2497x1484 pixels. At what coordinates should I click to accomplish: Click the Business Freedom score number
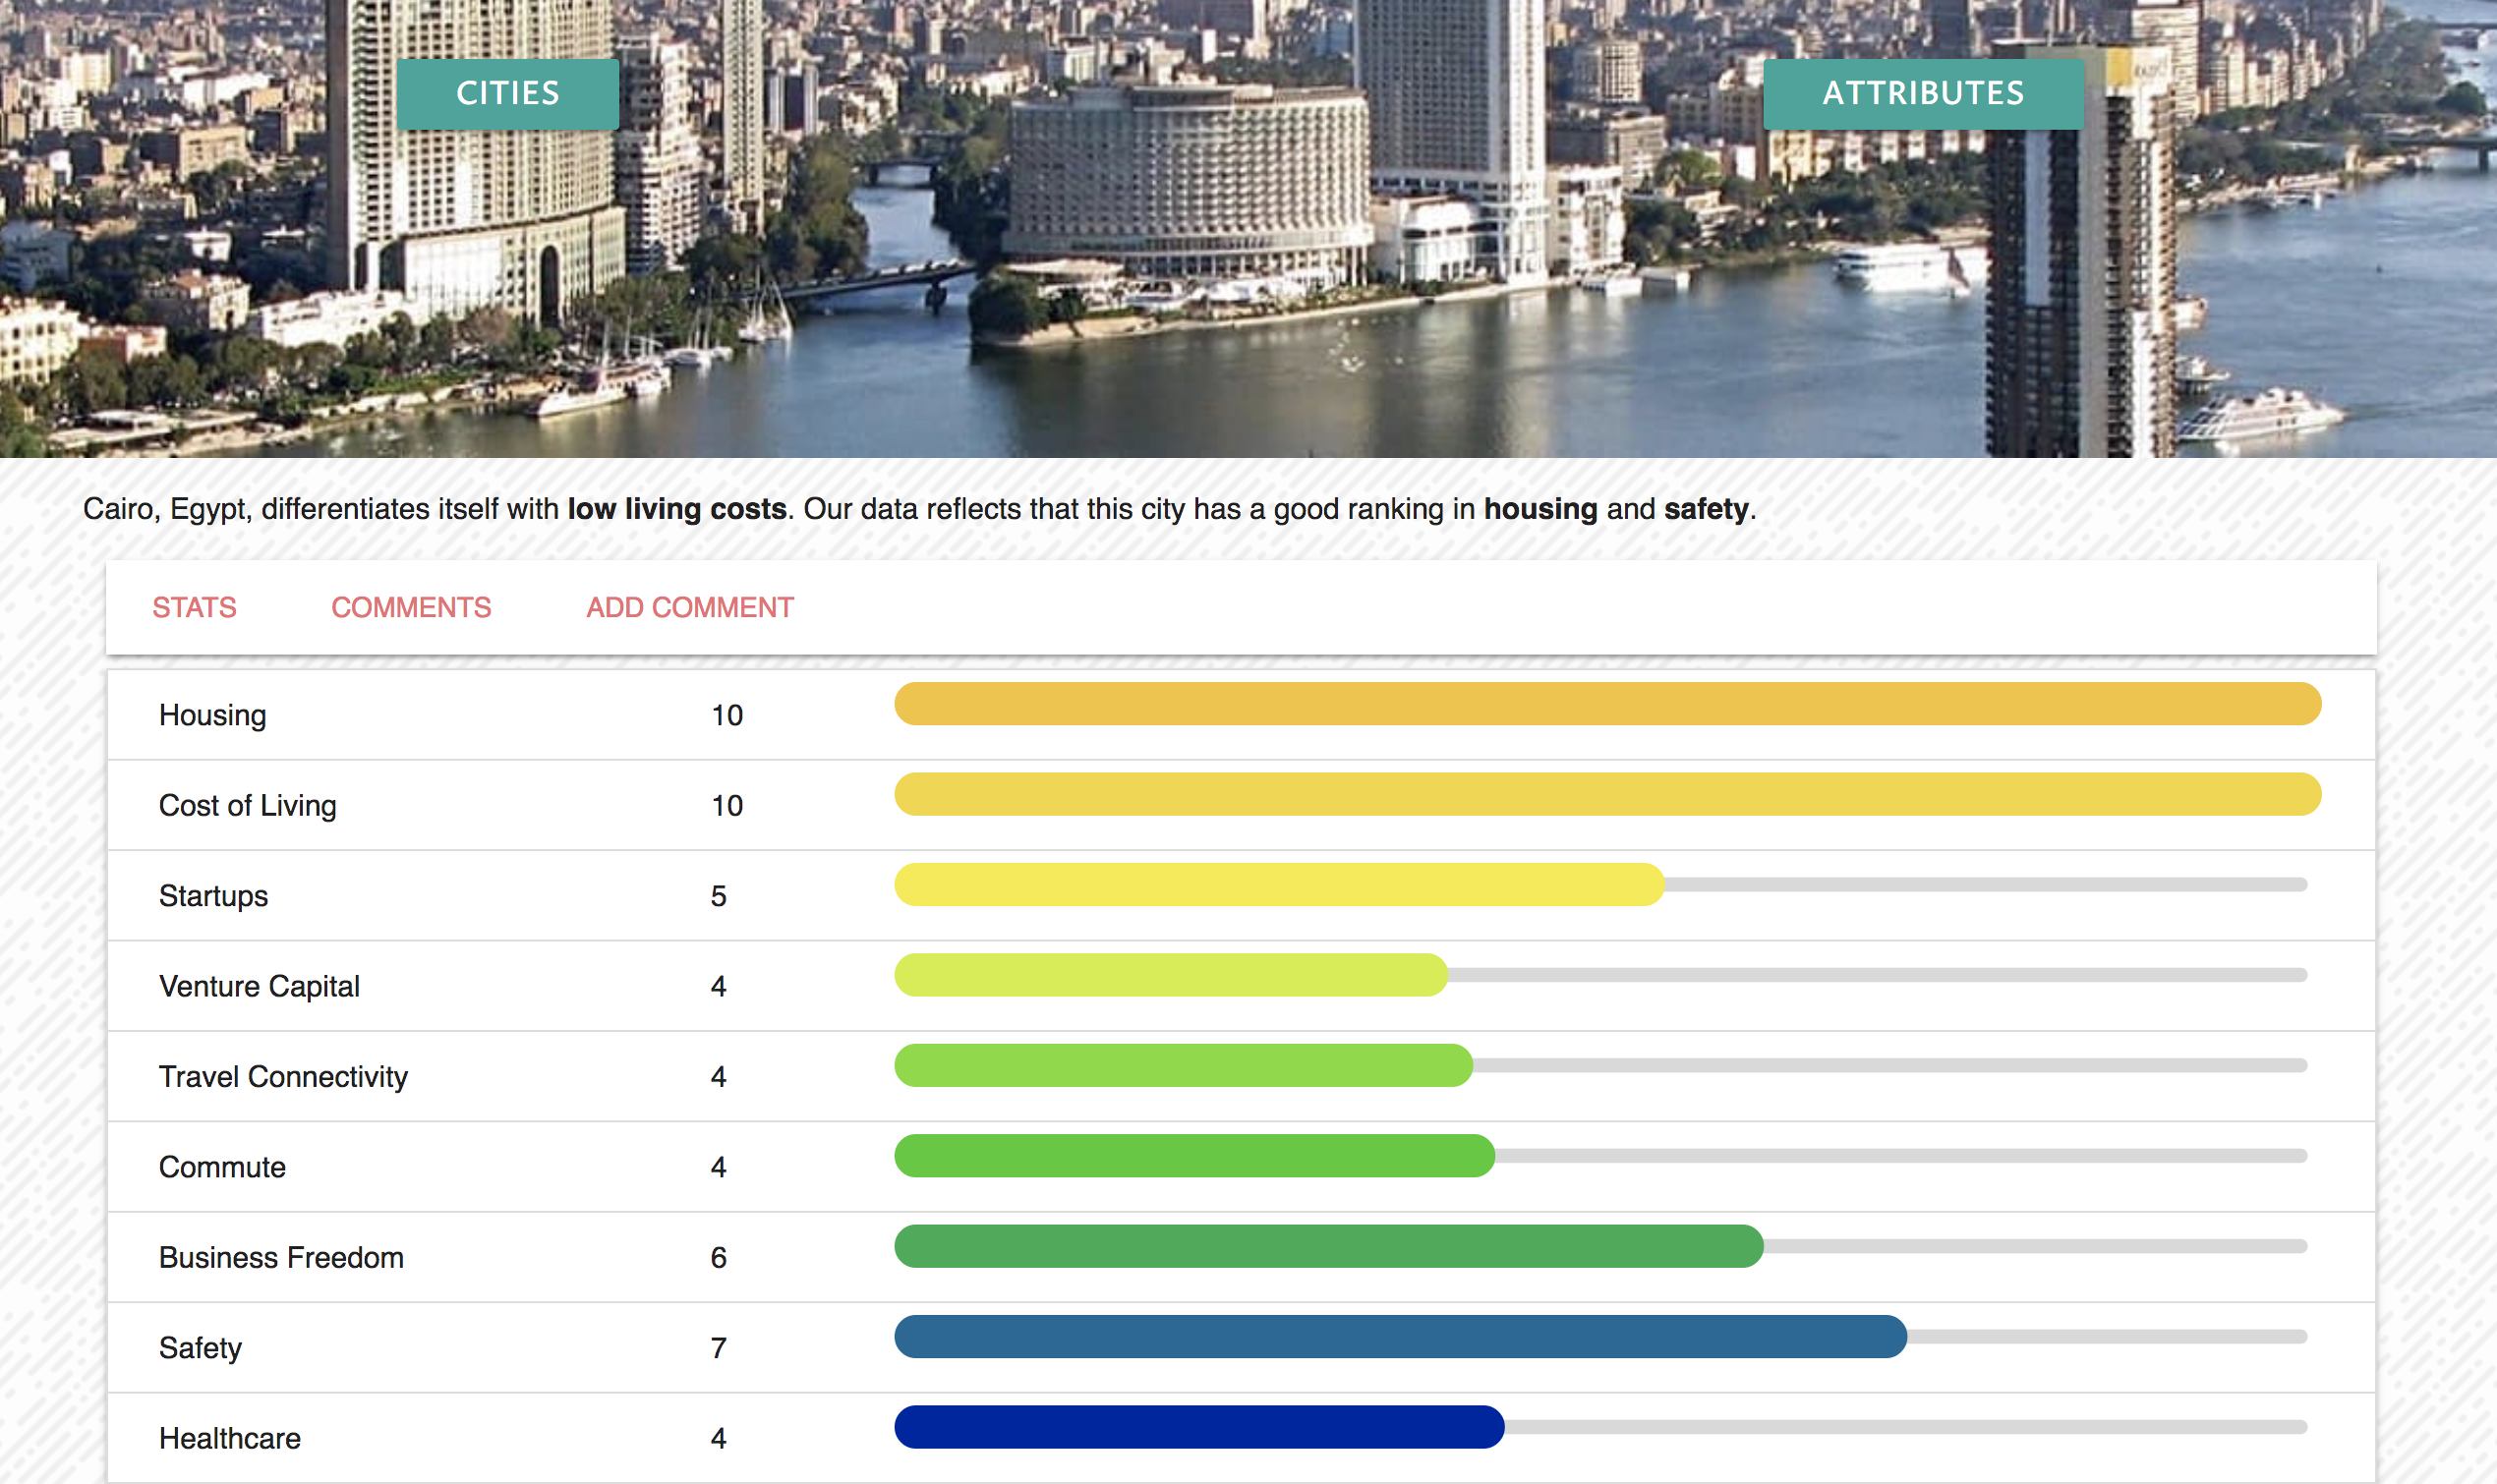pos(718,1258)
